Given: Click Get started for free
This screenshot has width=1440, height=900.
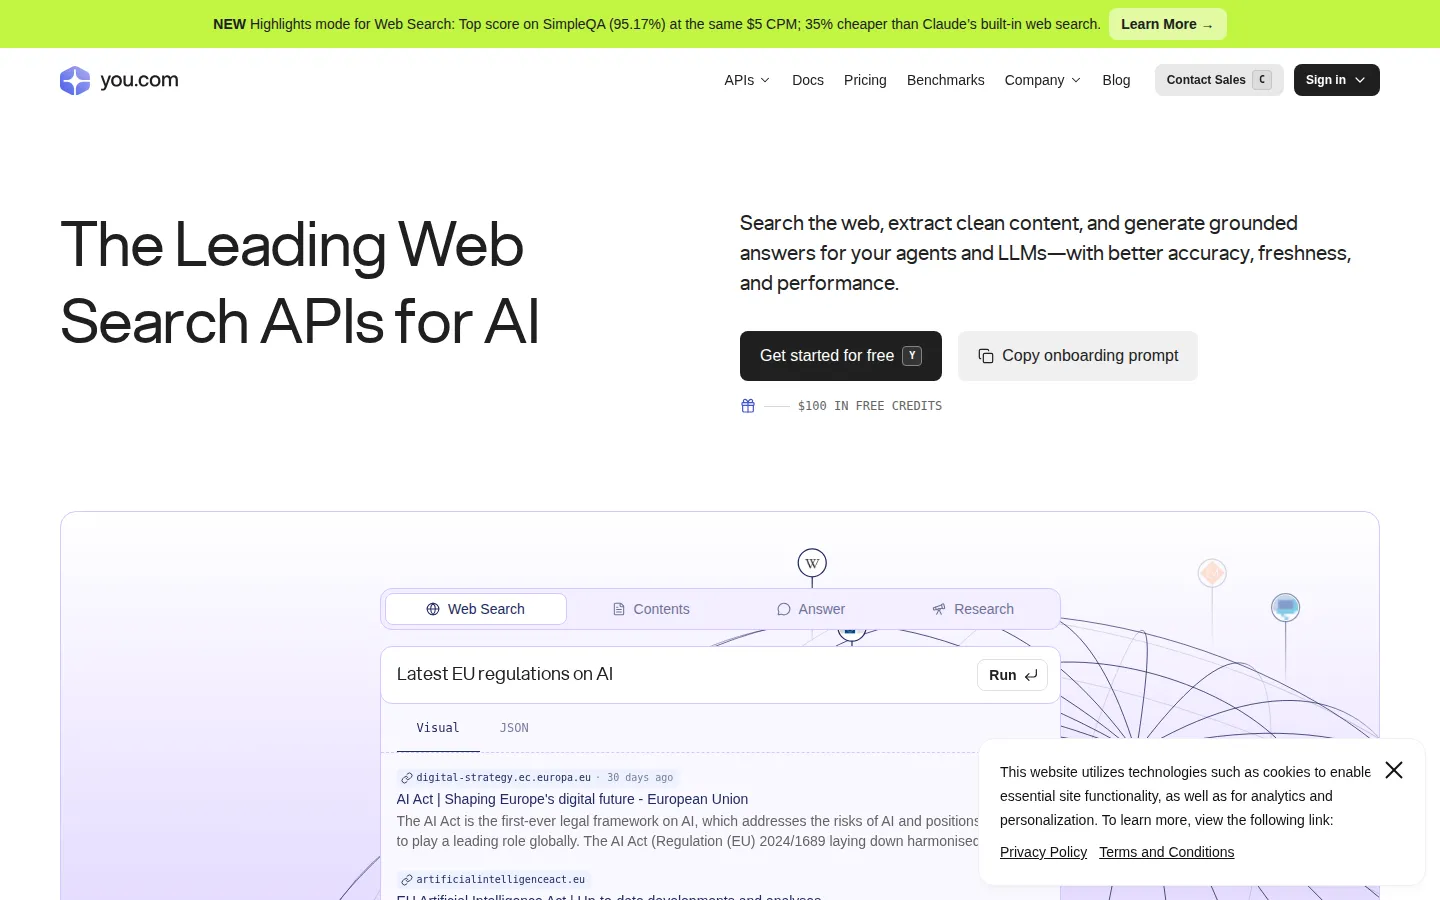Looking at the screenshot, I should [840, 356].
